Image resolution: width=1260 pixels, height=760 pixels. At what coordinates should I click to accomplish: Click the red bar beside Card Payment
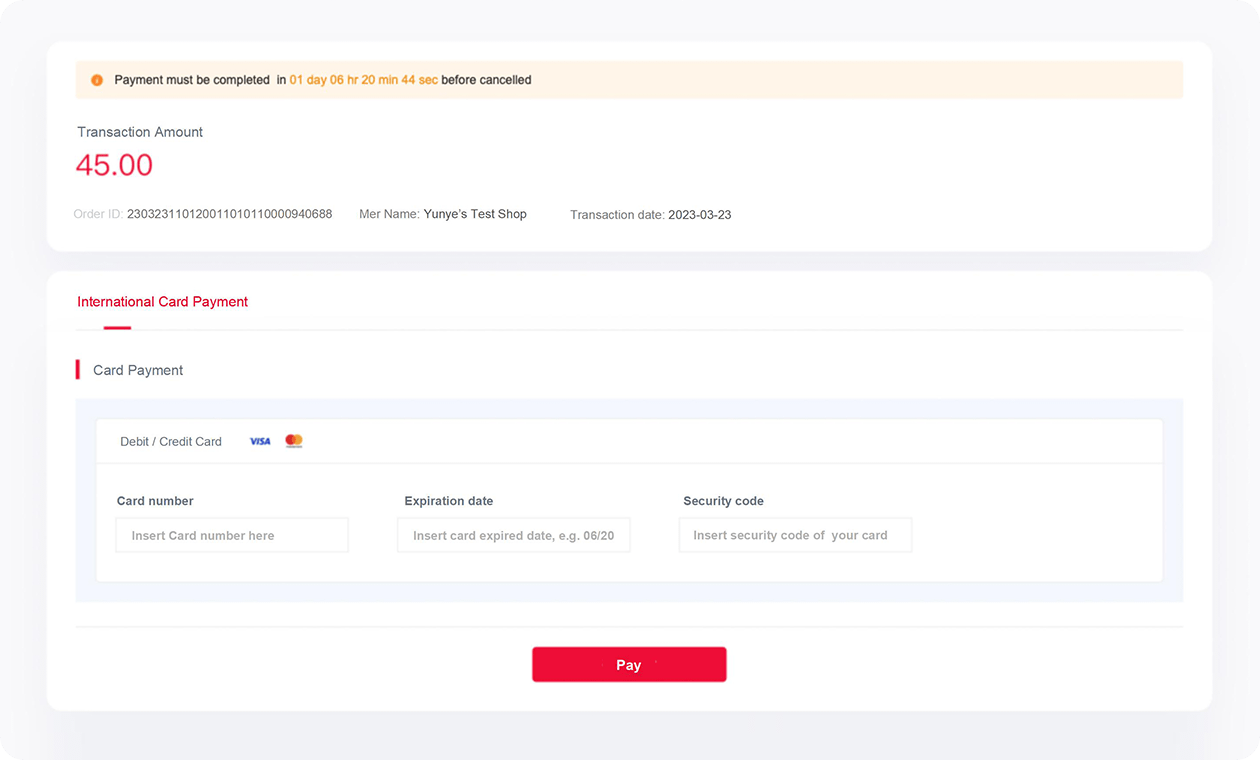click(78, 370)
